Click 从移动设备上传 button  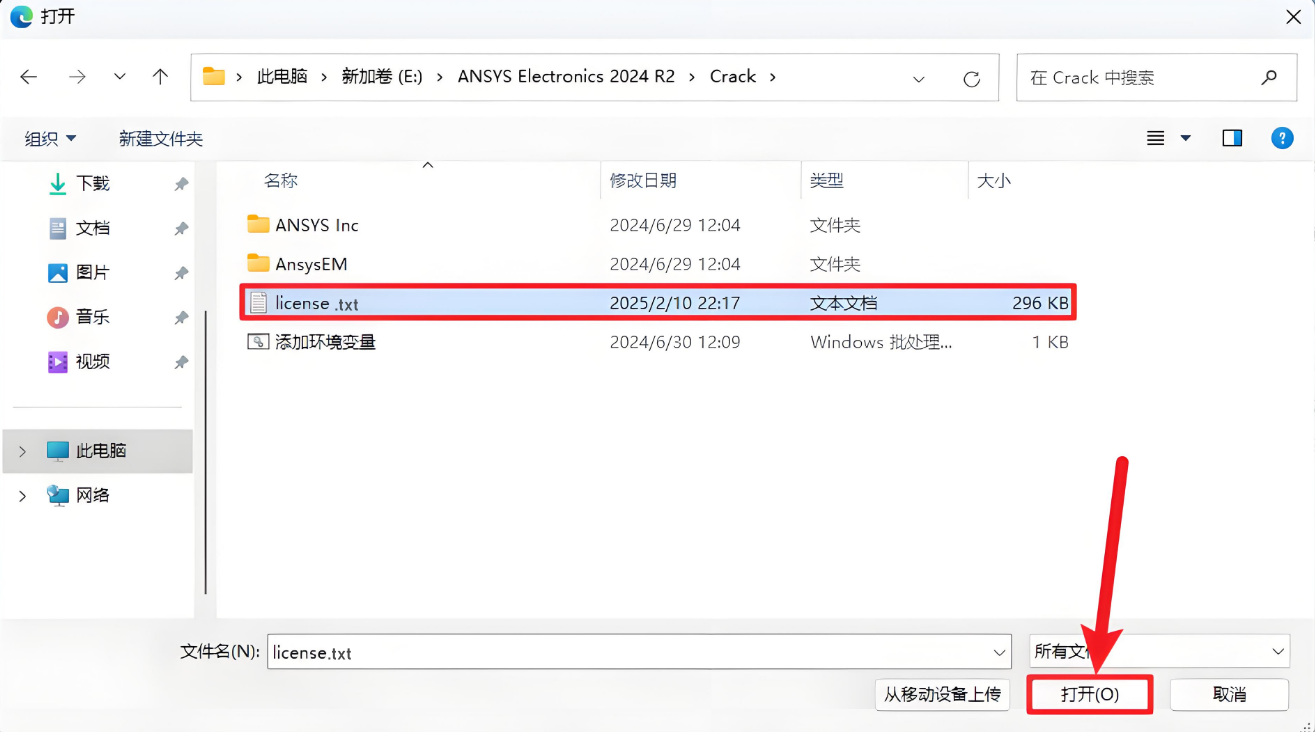pos(942,694)
